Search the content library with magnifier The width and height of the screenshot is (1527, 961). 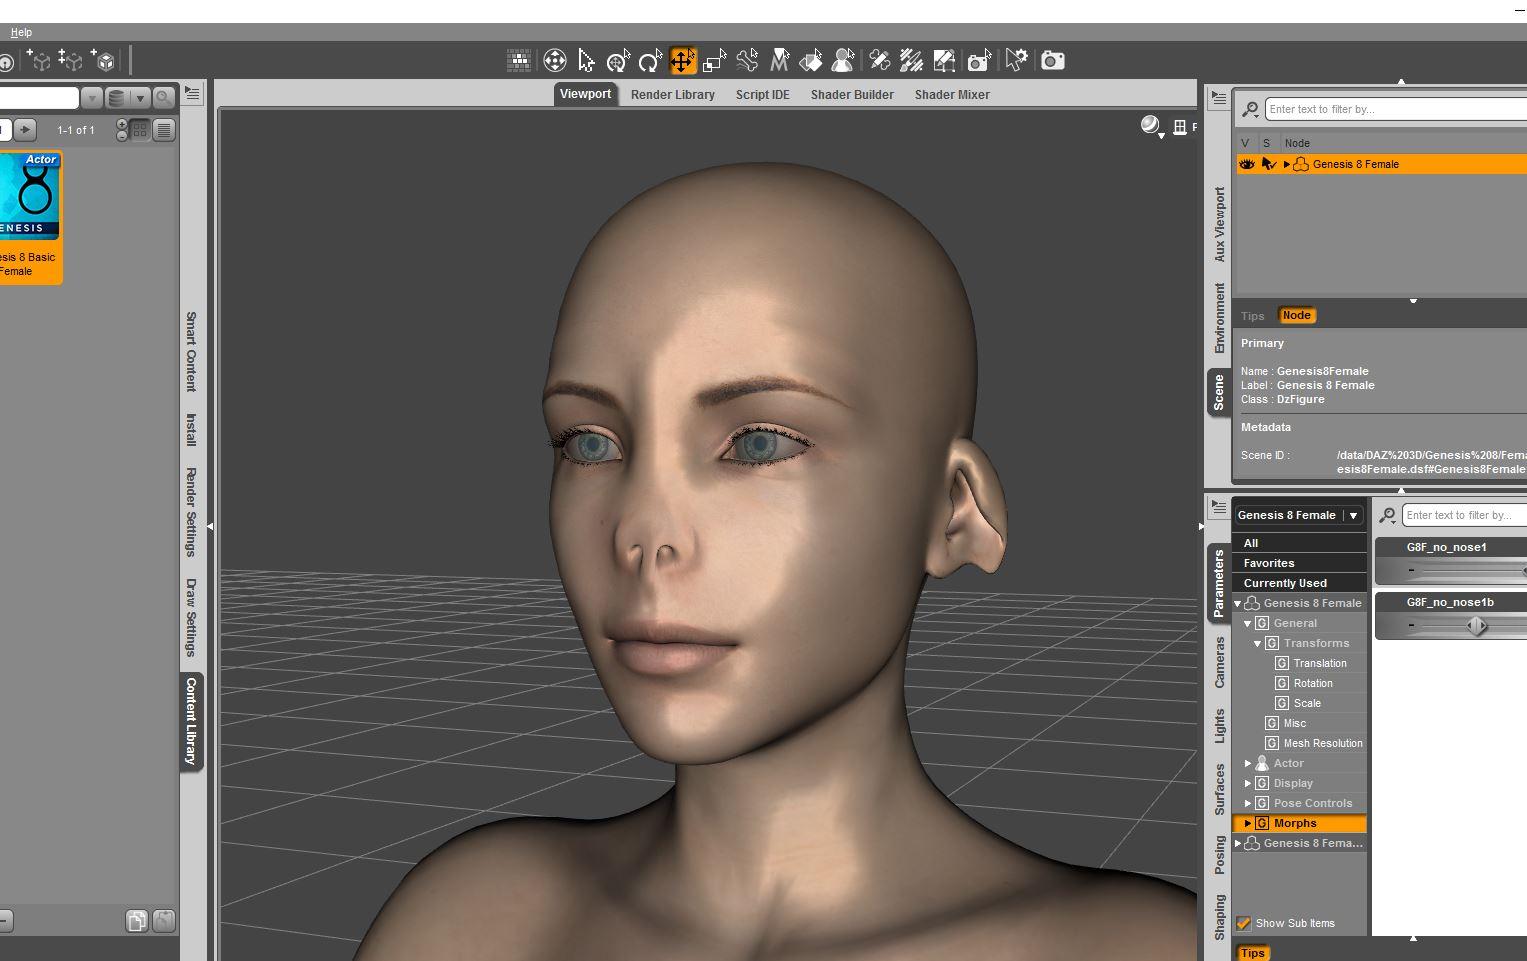pyautogui.click(x=164, y=97)
